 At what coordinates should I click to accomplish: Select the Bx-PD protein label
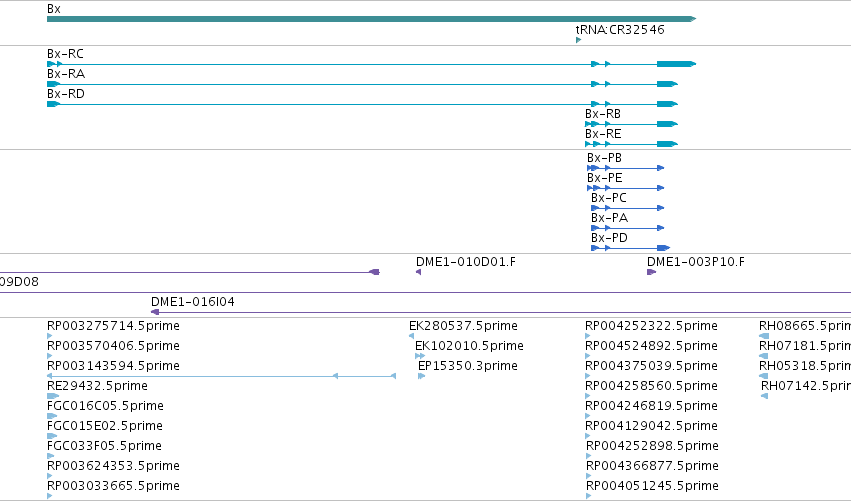click(x=609, y=238)
